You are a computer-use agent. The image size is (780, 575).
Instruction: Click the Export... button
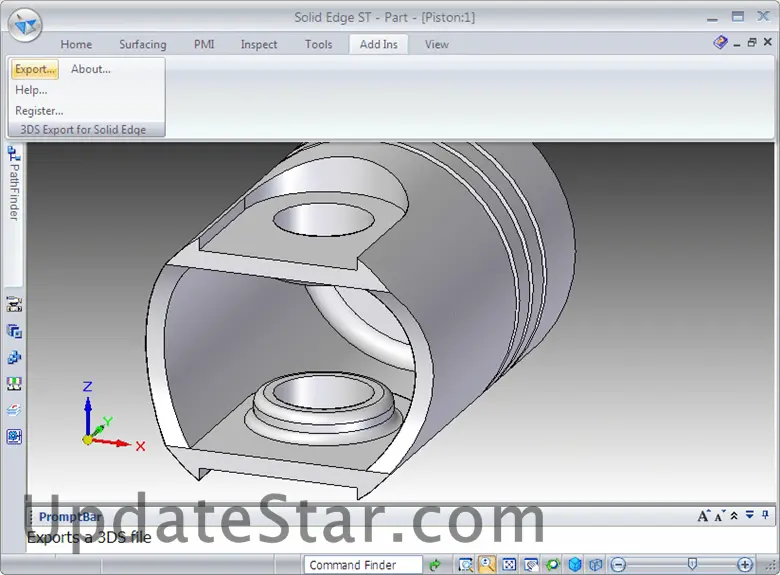(35, 69)
